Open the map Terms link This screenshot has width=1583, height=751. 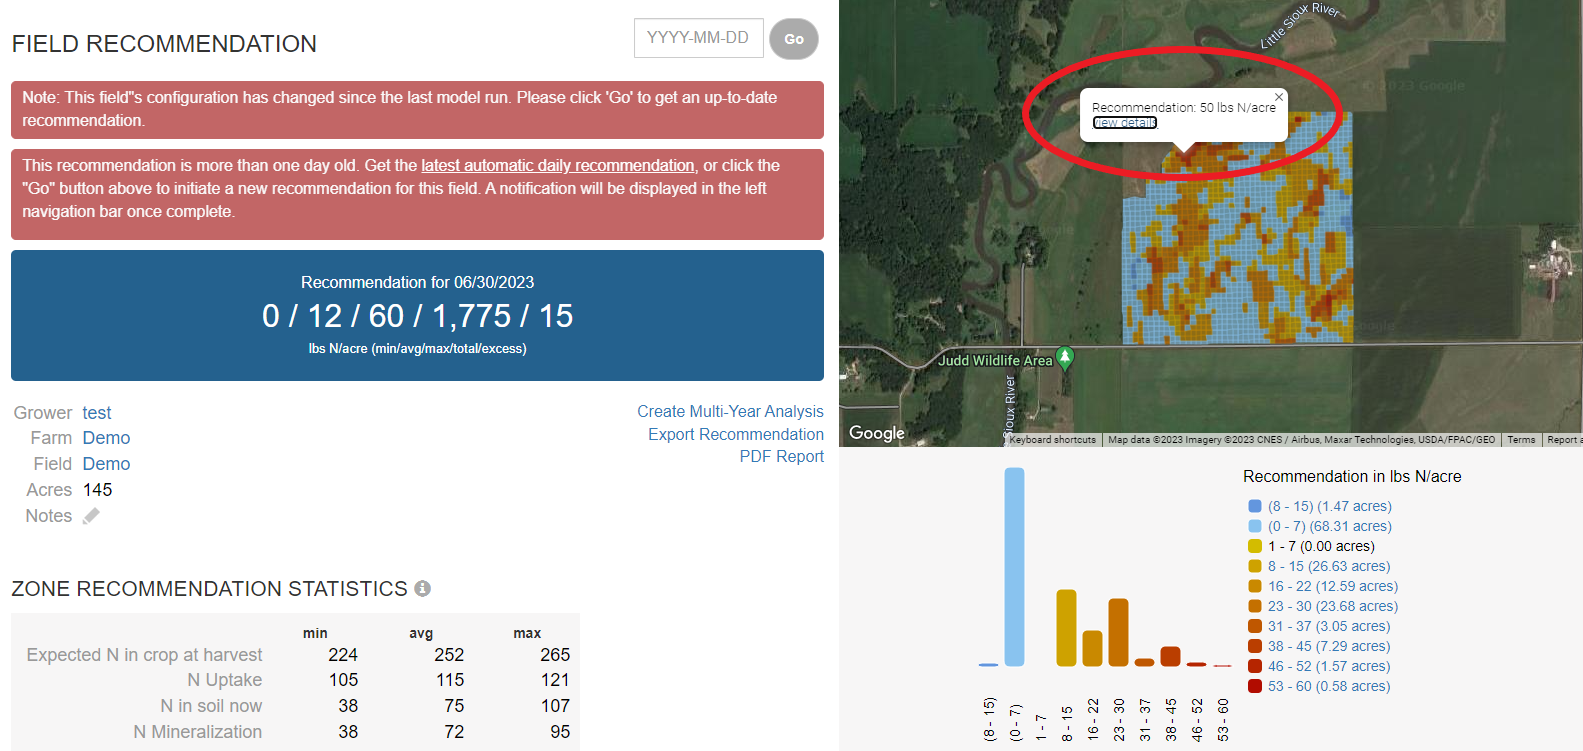tap(1520, 440)
